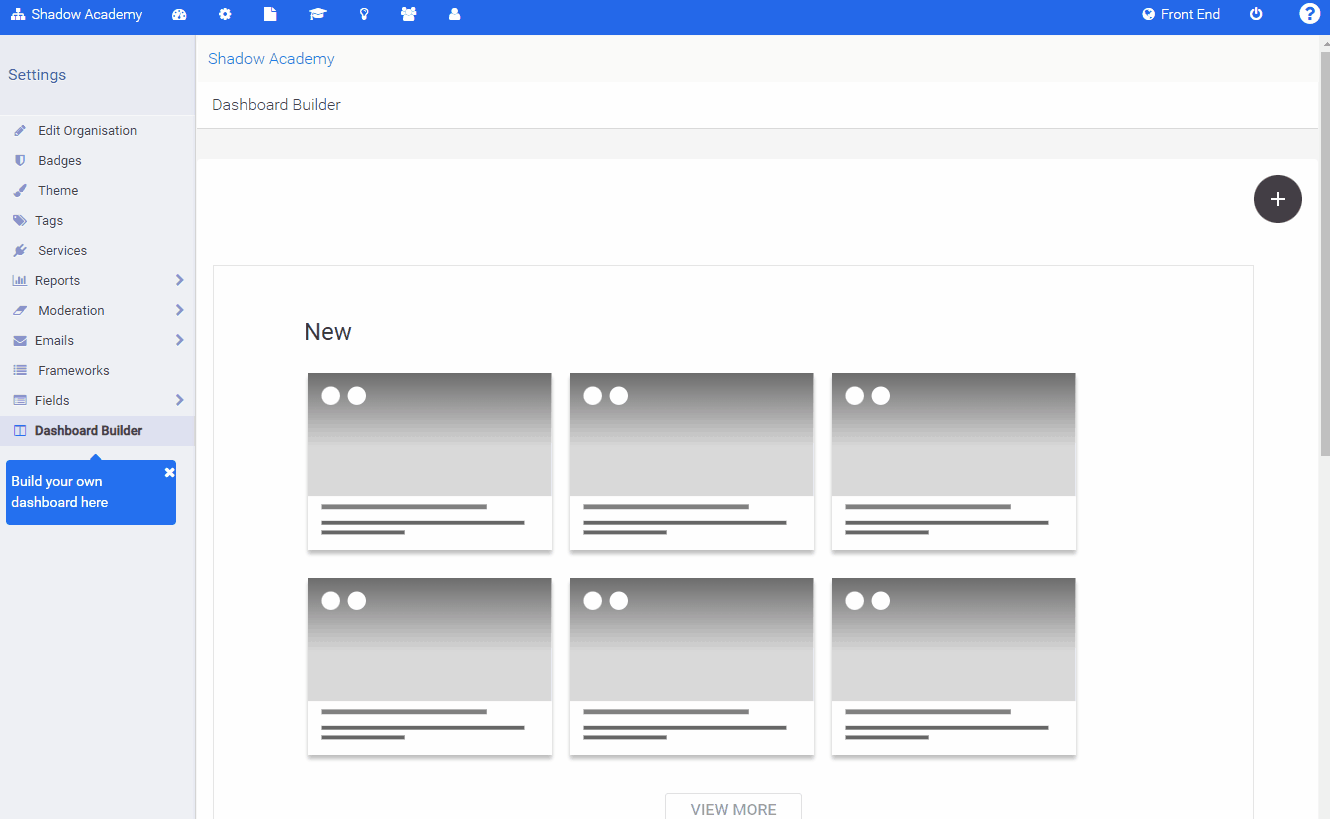Image resolution: width=1330 pixels, height=819 pixels.
Task: Click the power logout icon
Action: click(x=1256, y=14)
